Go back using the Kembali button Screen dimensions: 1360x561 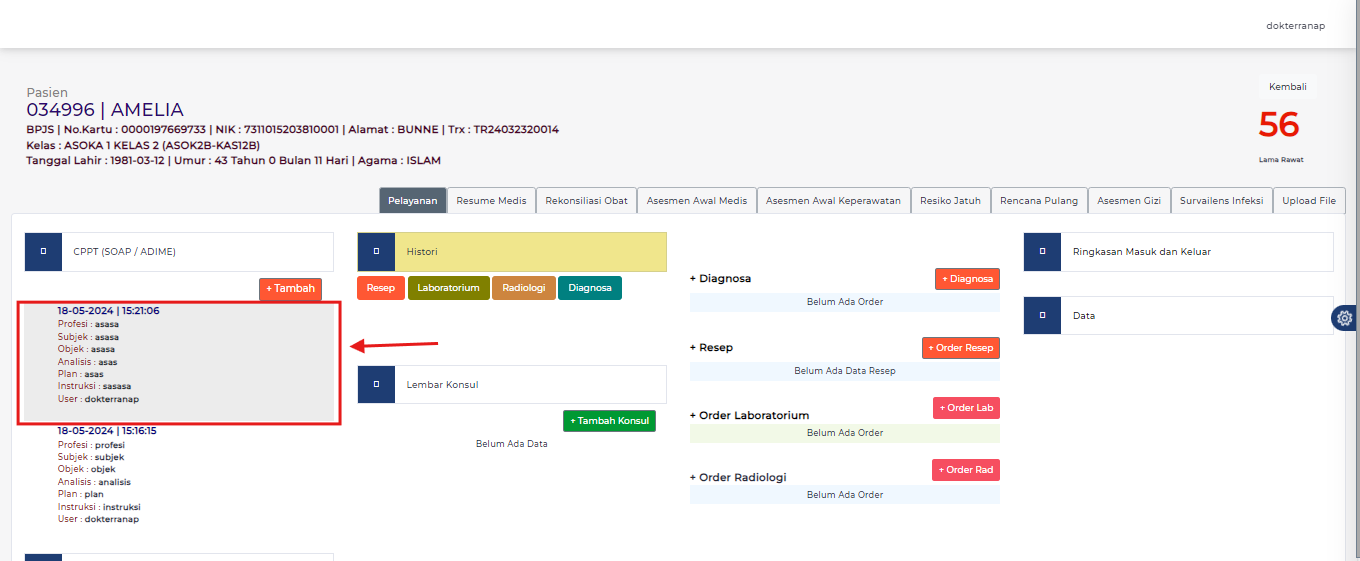pos(1287,87)
